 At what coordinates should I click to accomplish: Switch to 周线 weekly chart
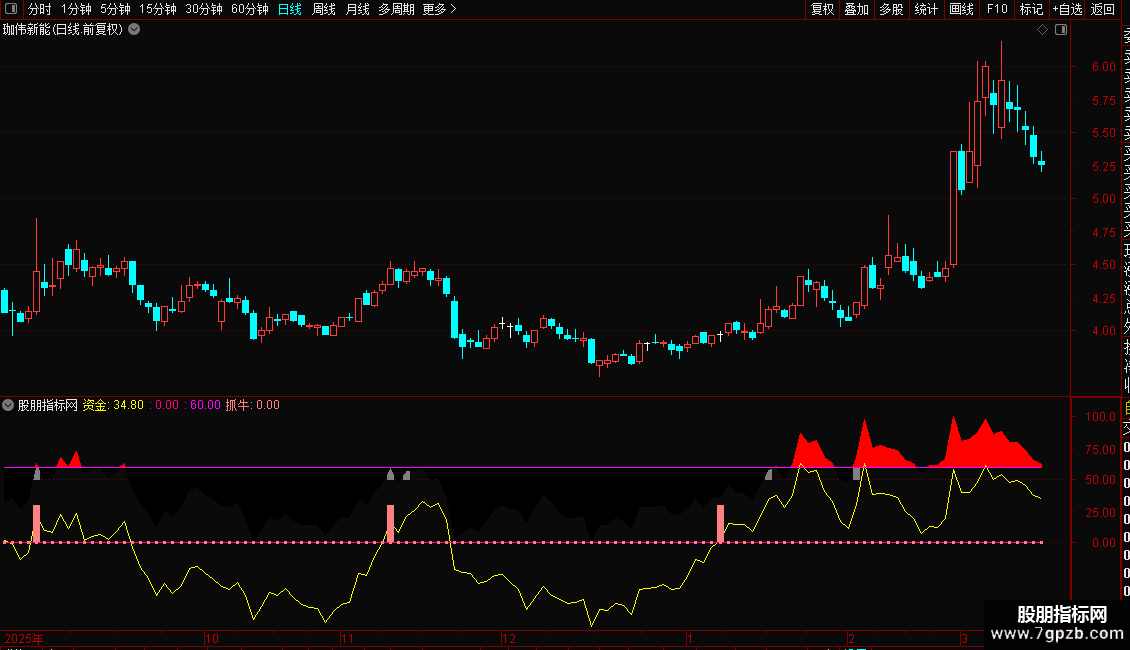pos(324,9)
